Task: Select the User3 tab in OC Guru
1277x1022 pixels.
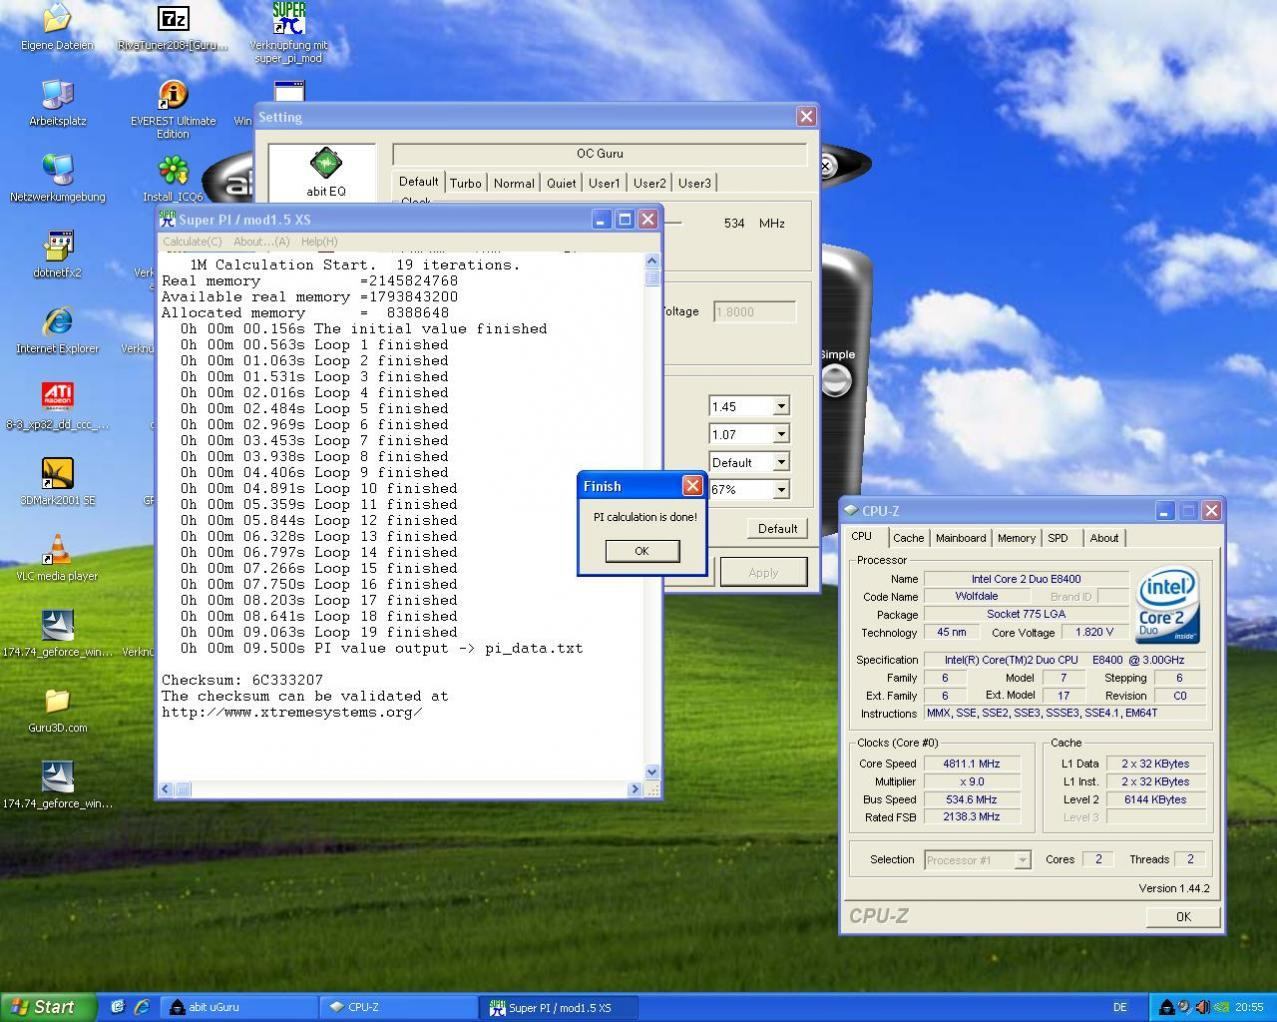Action: coord(694,183)
